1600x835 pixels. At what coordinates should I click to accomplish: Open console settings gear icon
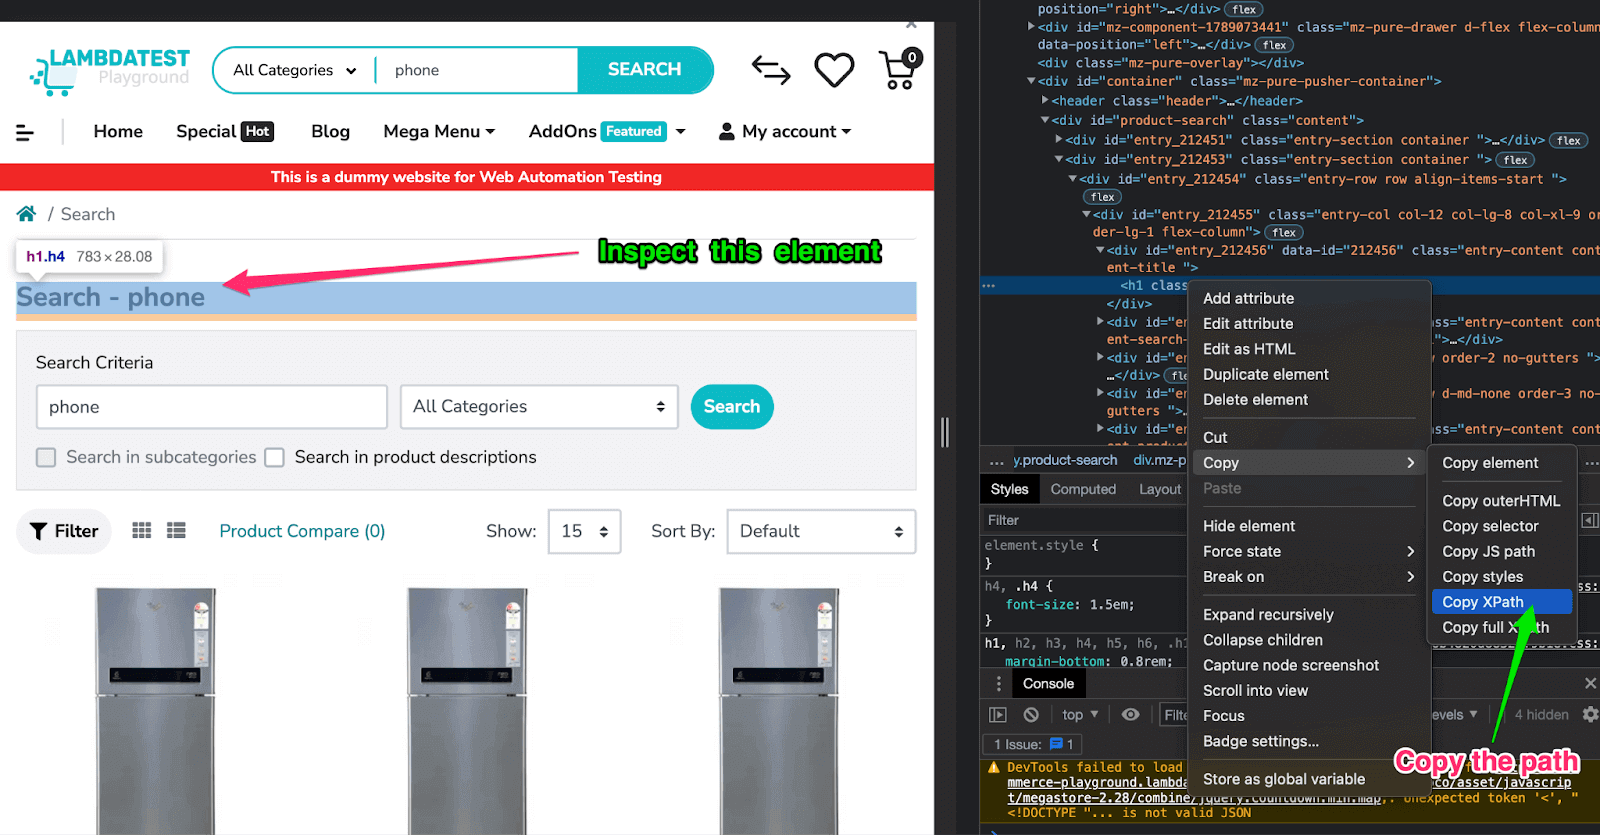click(1590, 714)
